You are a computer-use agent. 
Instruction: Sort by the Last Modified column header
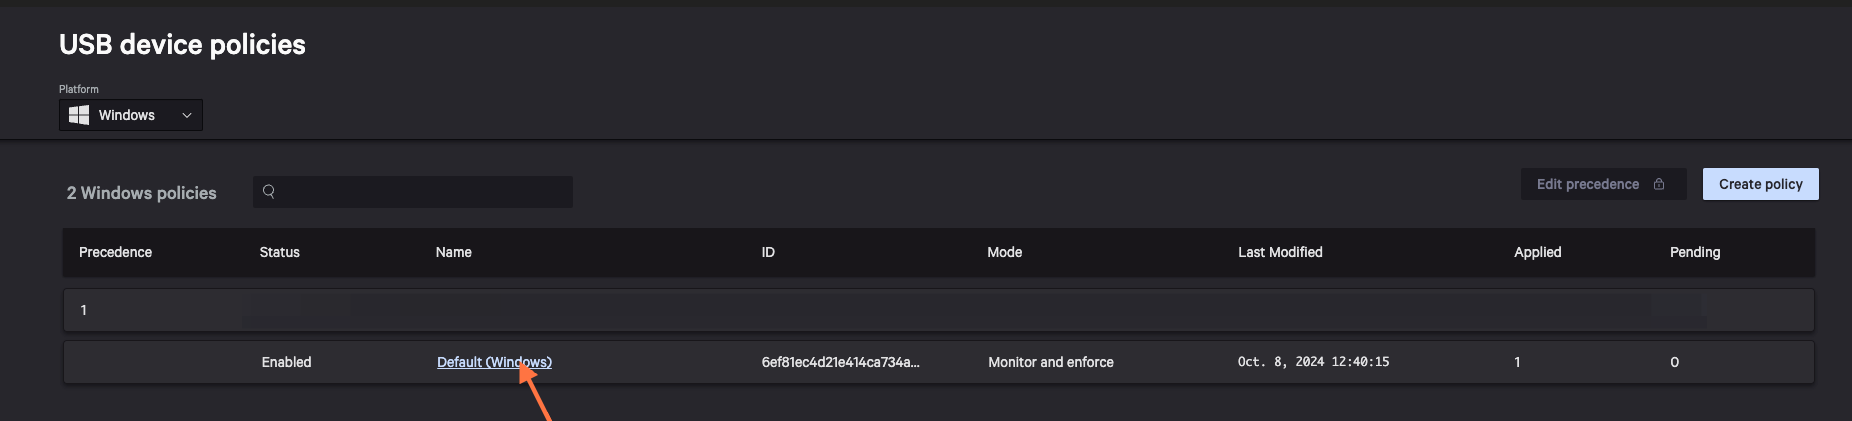coord(1280,252)
